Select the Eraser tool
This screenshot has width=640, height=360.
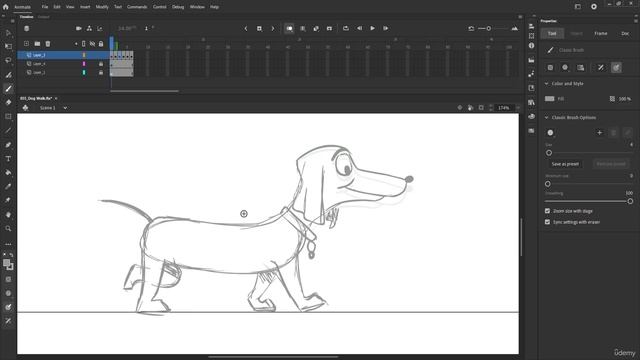coord(8,102)
